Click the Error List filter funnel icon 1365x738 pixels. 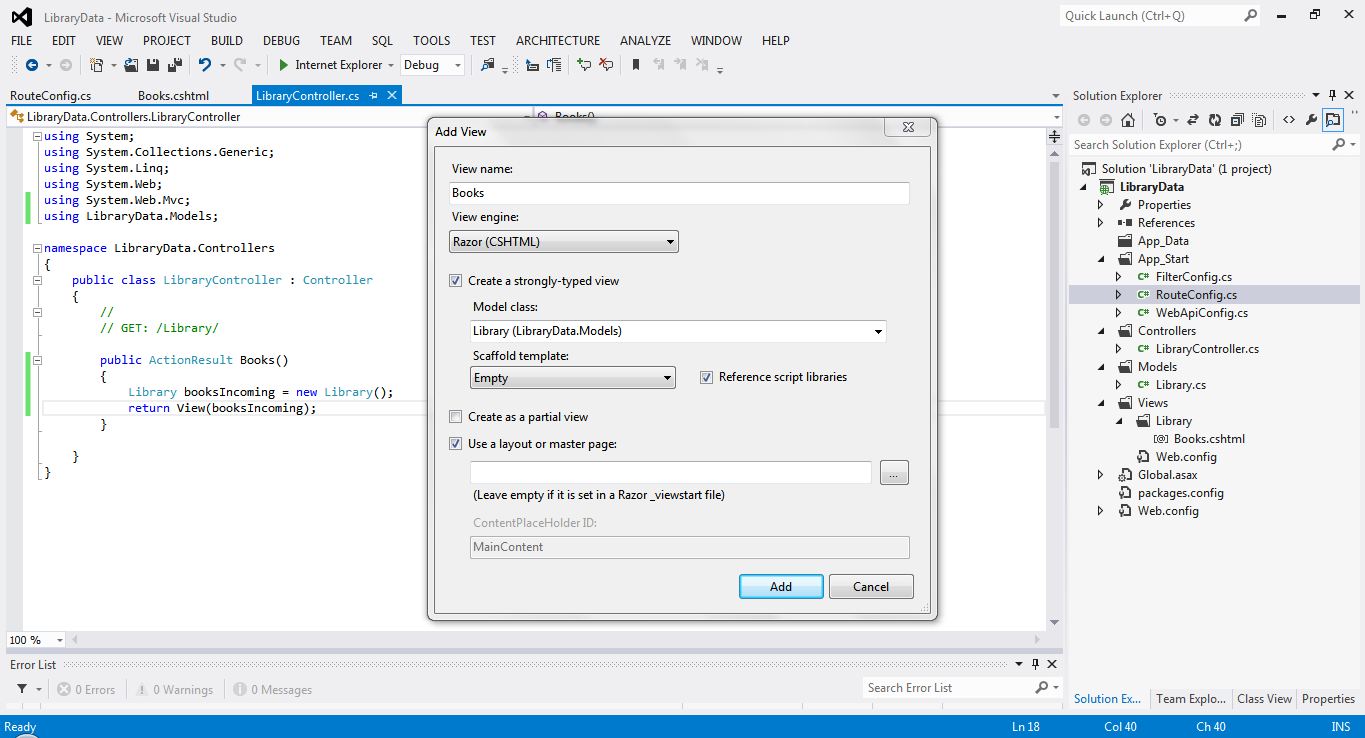tap(21, 689)
